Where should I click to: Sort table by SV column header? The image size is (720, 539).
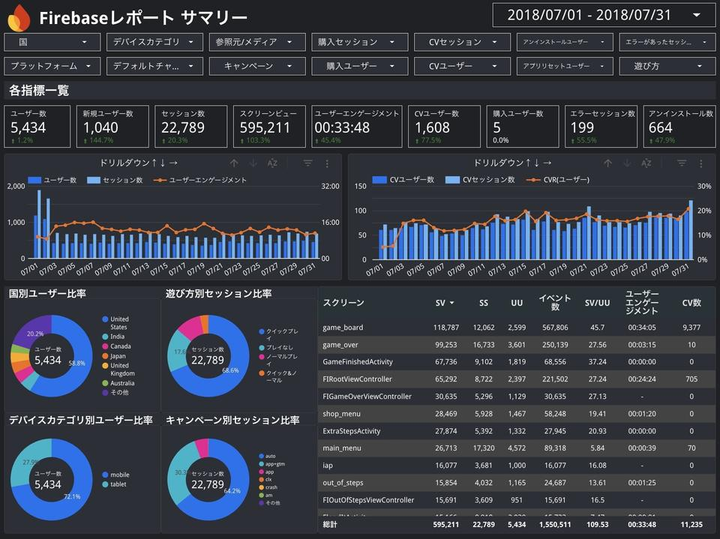pyautogui.click(x=444, y=303)
